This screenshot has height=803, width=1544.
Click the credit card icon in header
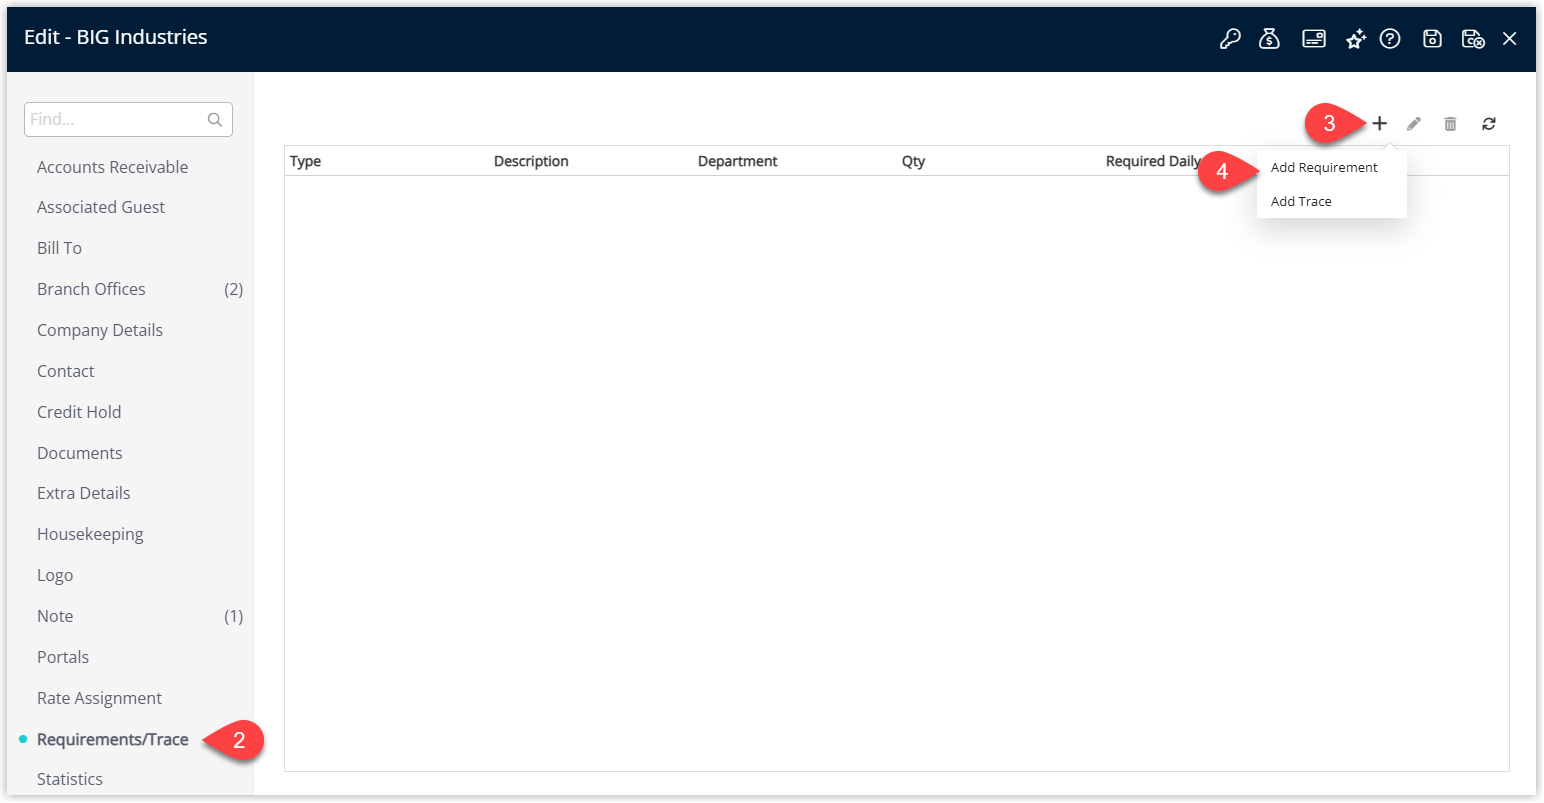pyautogui.click(x=1314, y=39)
